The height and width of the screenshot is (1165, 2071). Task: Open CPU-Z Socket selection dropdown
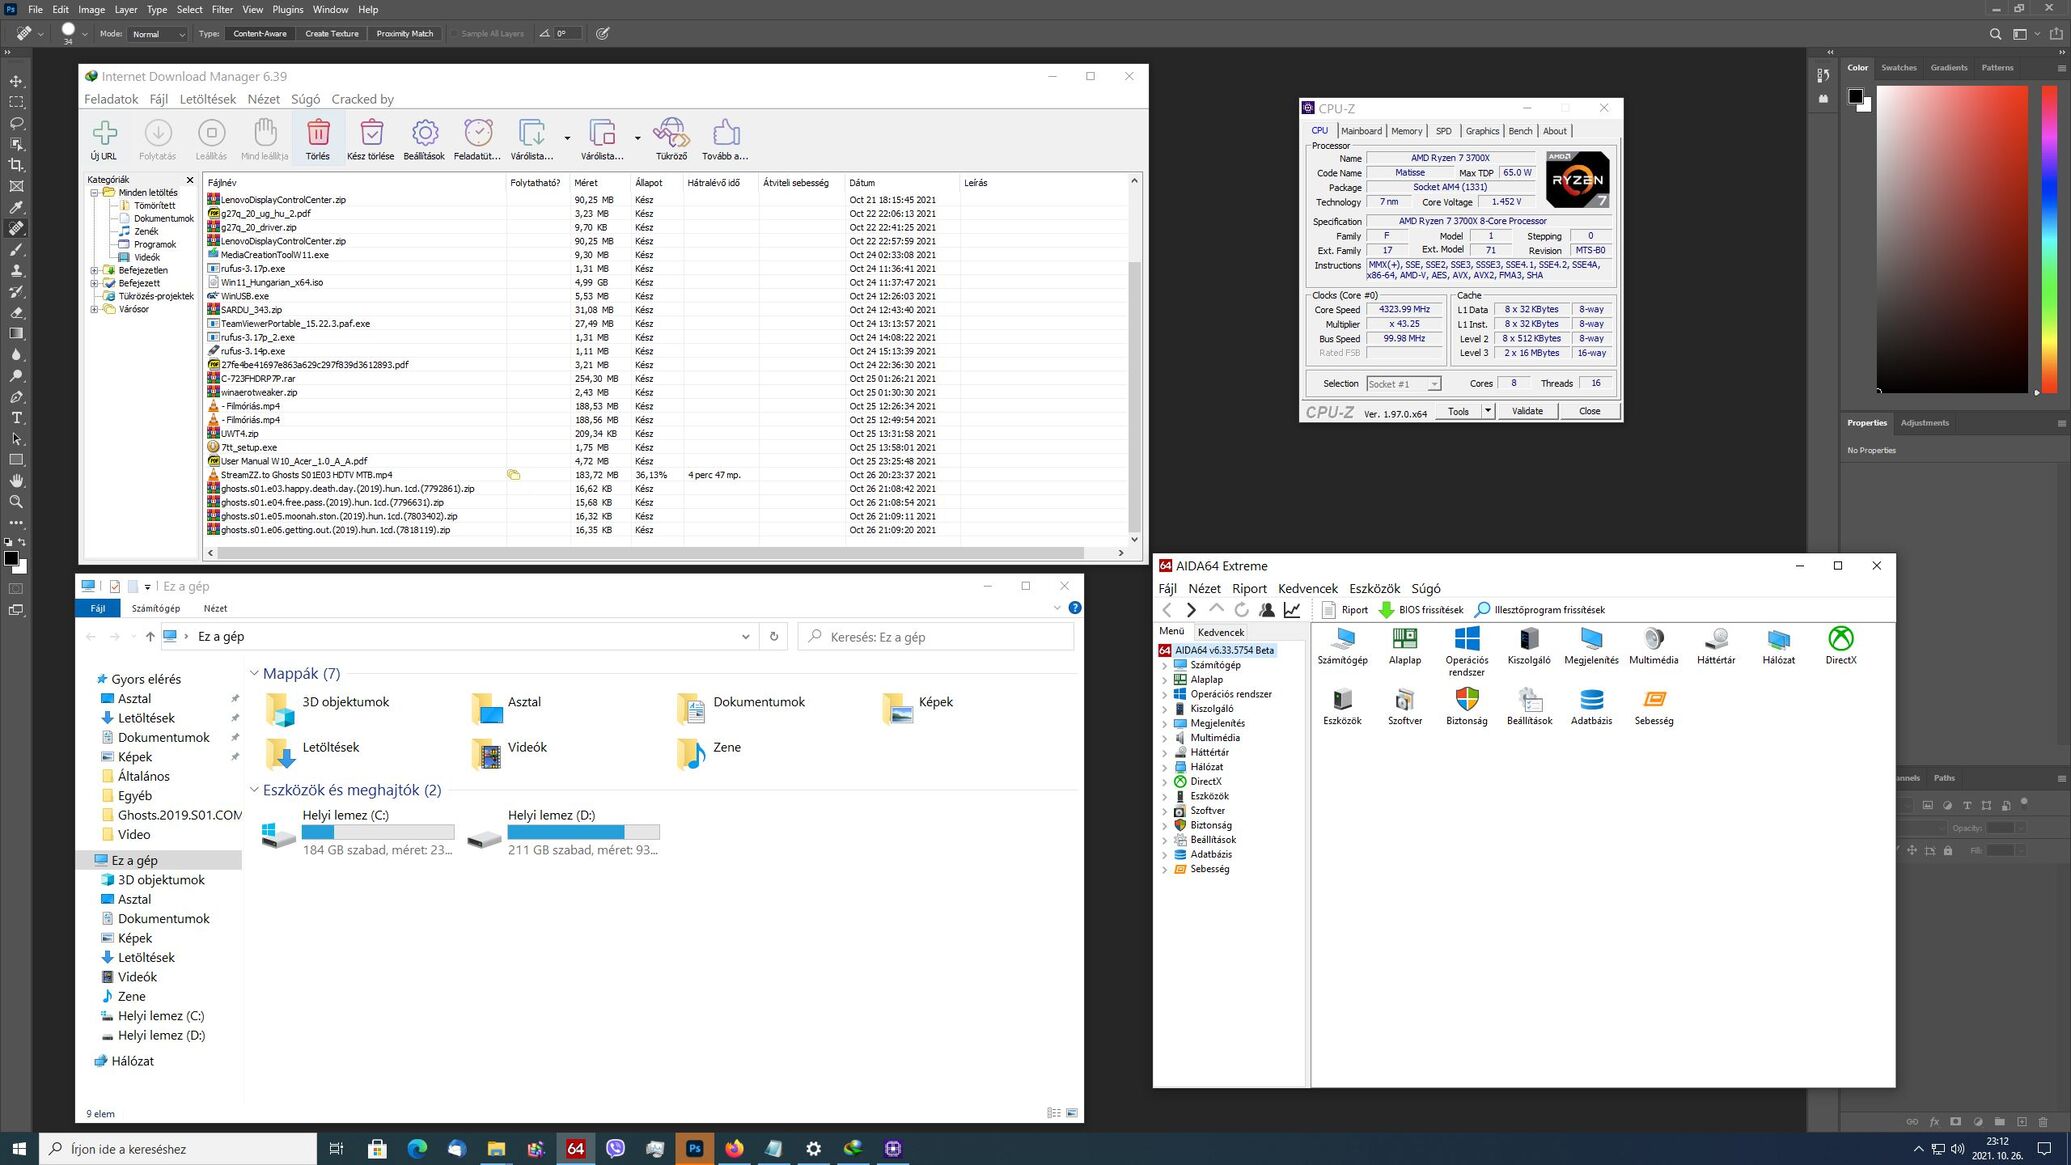pos(1403,384)
